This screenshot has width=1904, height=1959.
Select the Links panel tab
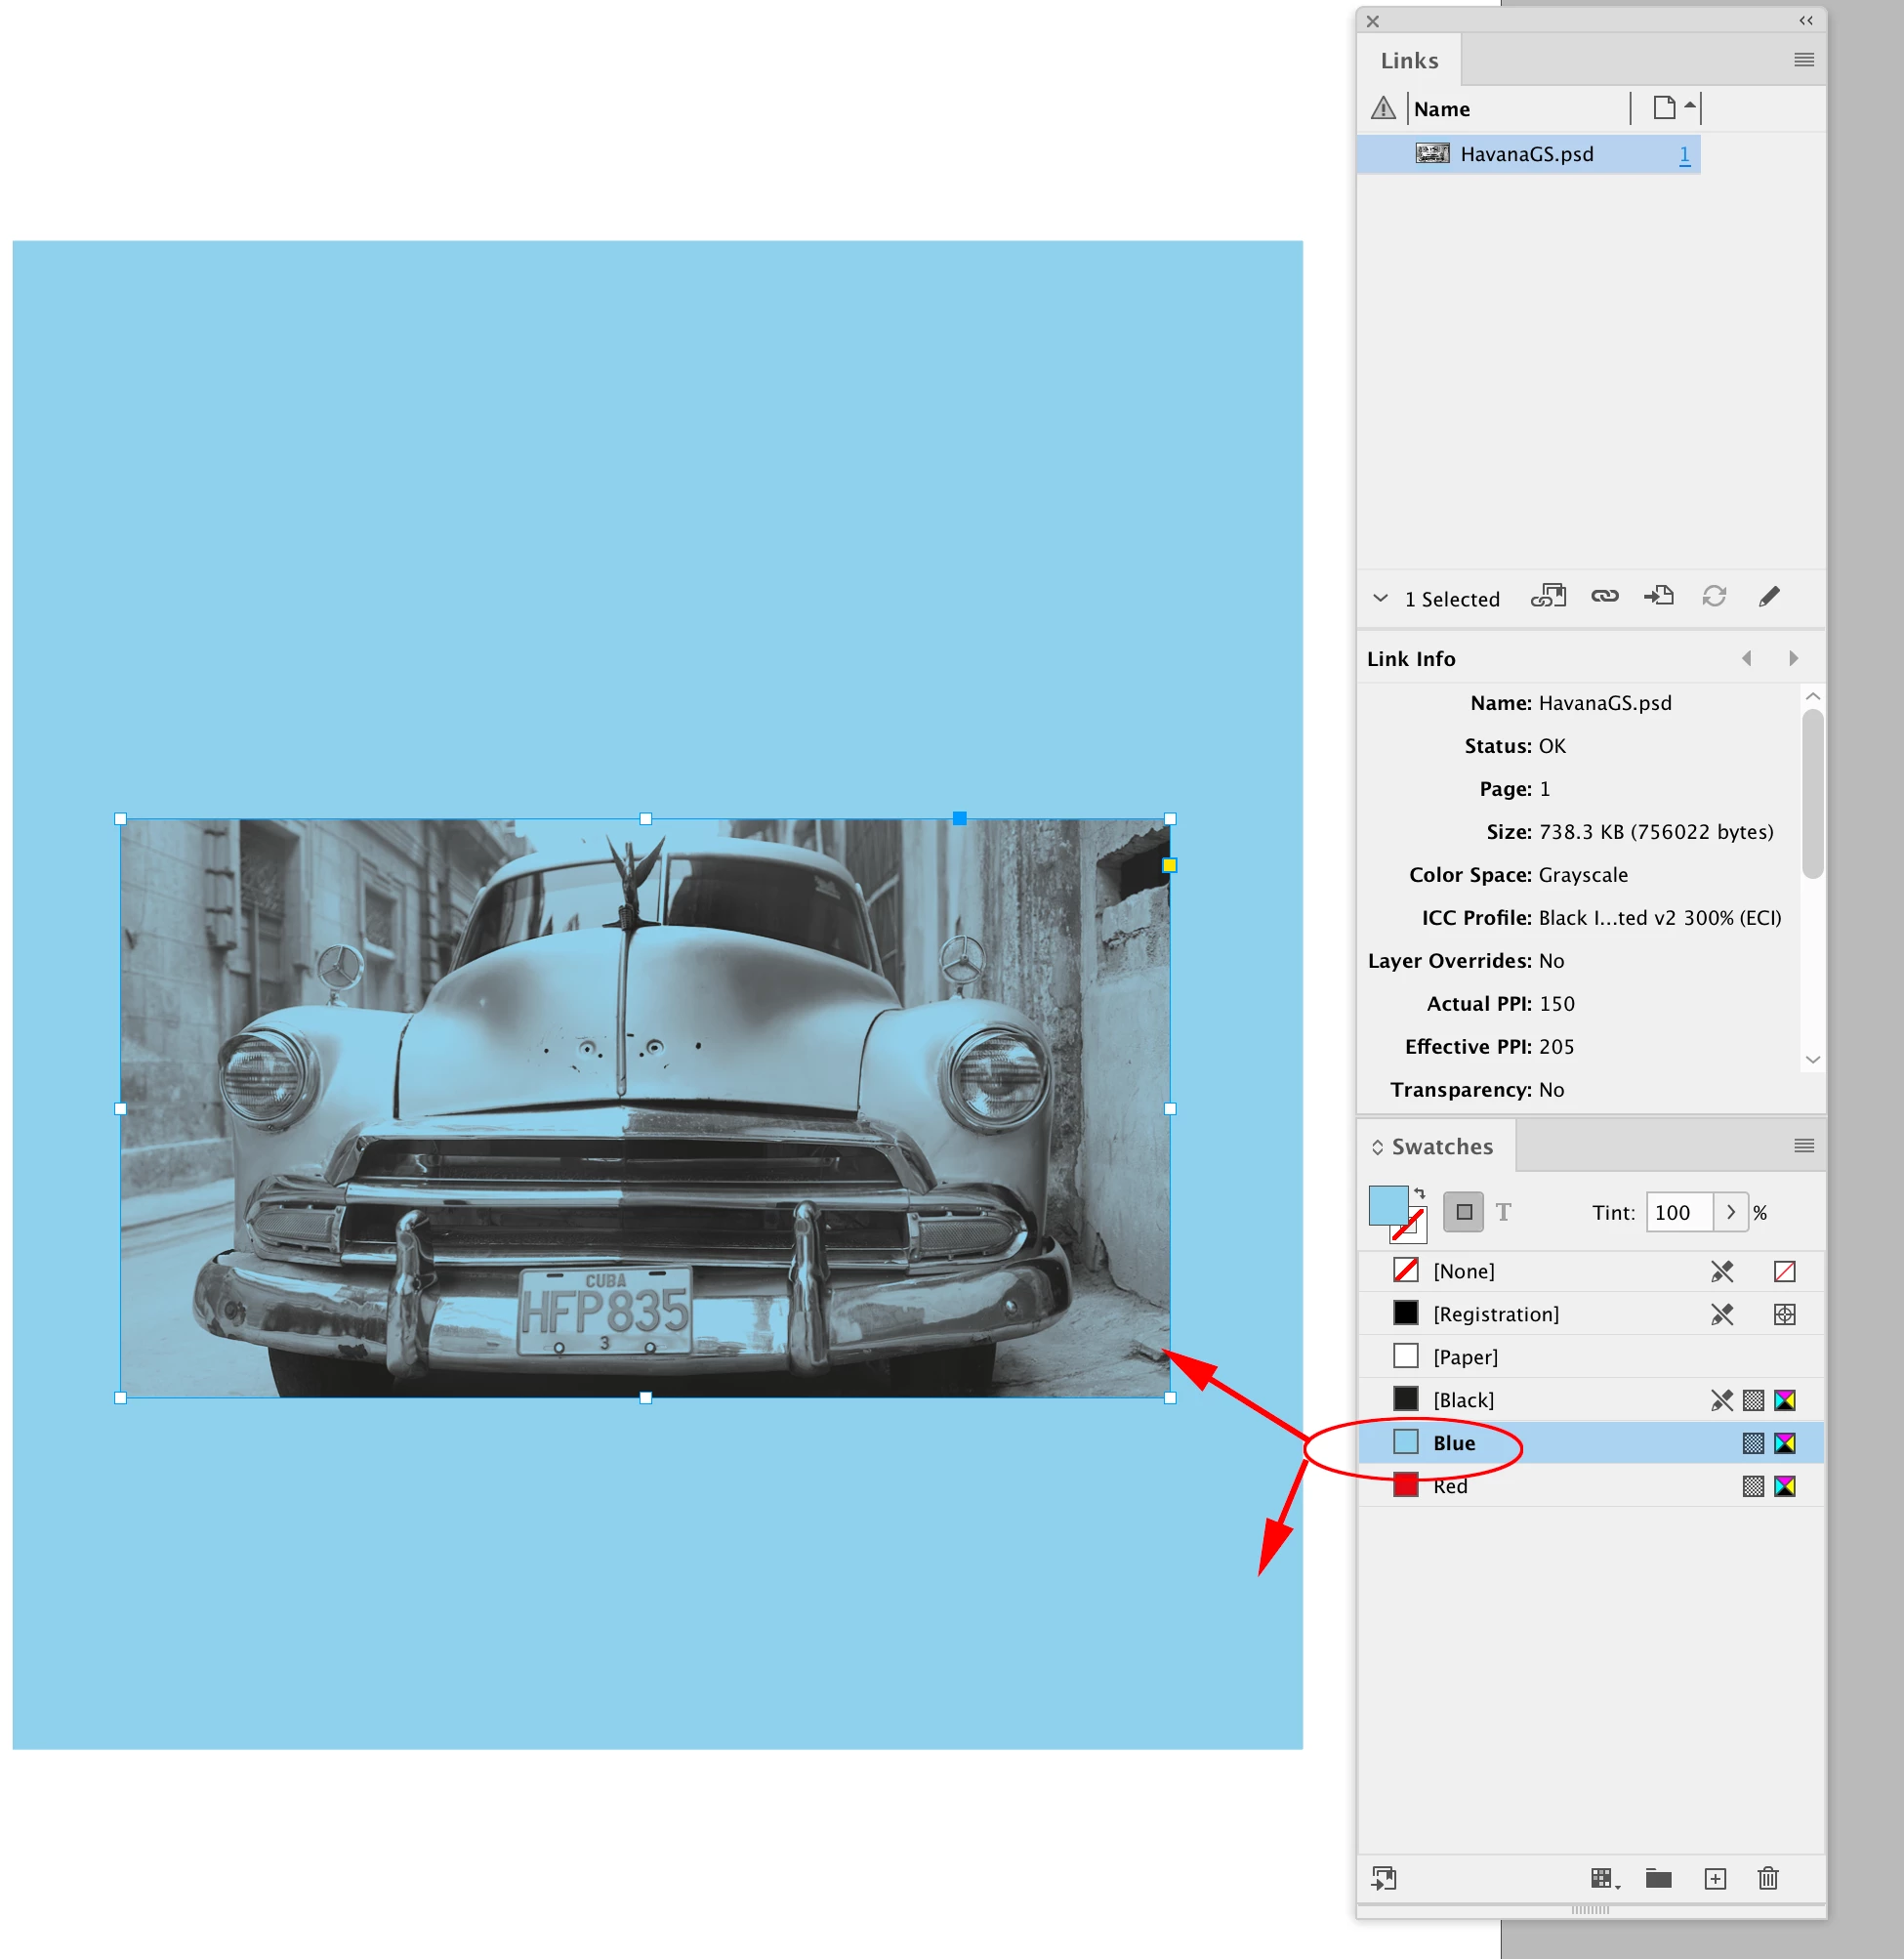1409,61
